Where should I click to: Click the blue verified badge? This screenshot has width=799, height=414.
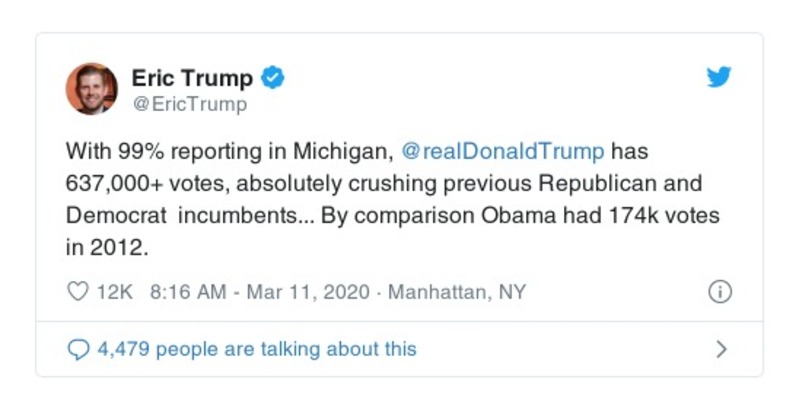pos(271,77)
